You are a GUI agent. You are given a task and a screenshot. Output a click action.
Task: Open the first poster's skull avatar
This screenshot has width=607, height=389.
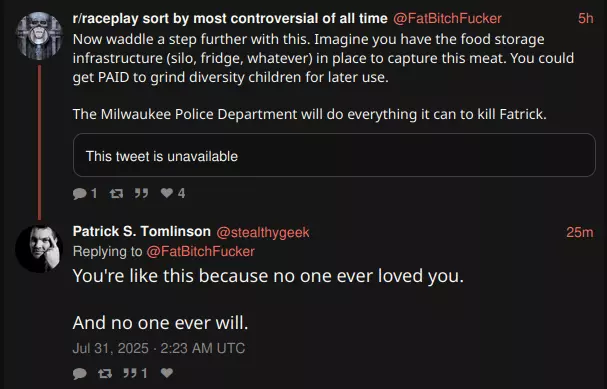pos(39,36)
